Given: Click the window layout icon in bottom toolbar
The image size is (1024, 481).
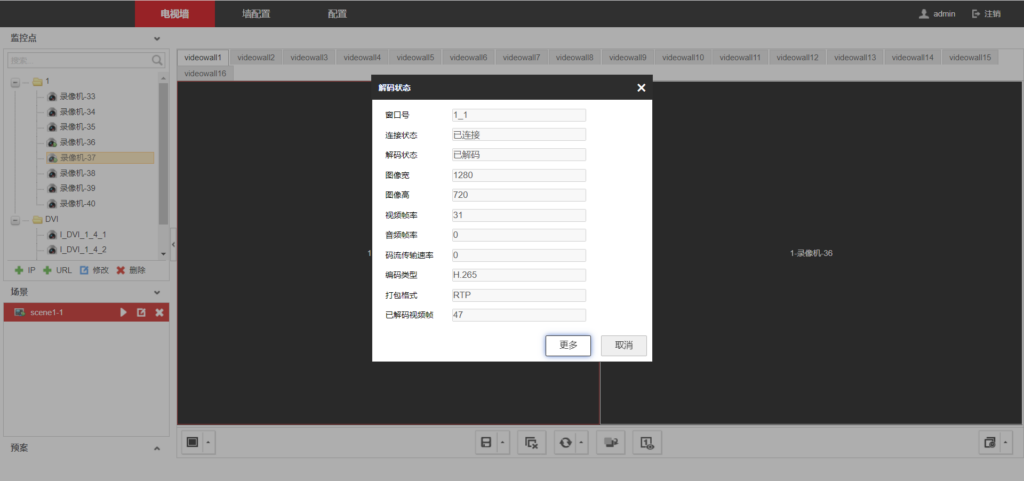Looking at the screenshot, I should coord(193,442).
